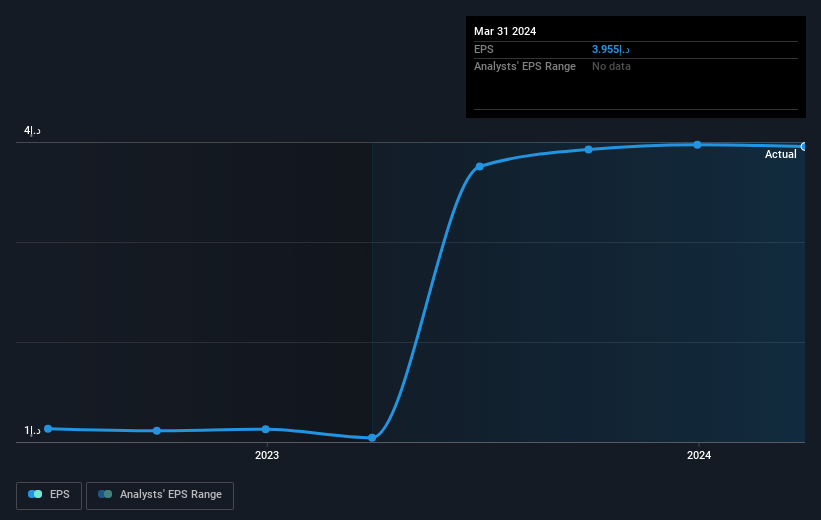Select the data point at 2023 axis mark
Image resolution: width=821 pixels, height=520 pixels.
pyautogui.click(x=265, y=429)
